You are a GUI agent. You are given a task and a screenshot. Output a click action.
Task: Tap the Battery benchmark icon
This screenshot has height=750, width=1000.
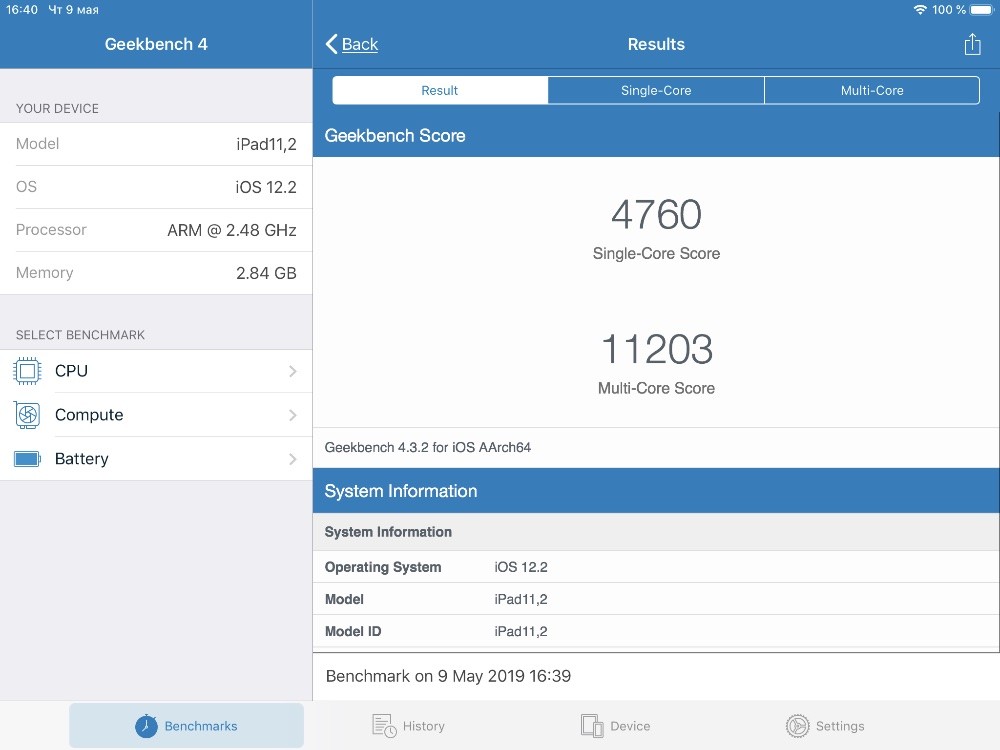point(27,459)
